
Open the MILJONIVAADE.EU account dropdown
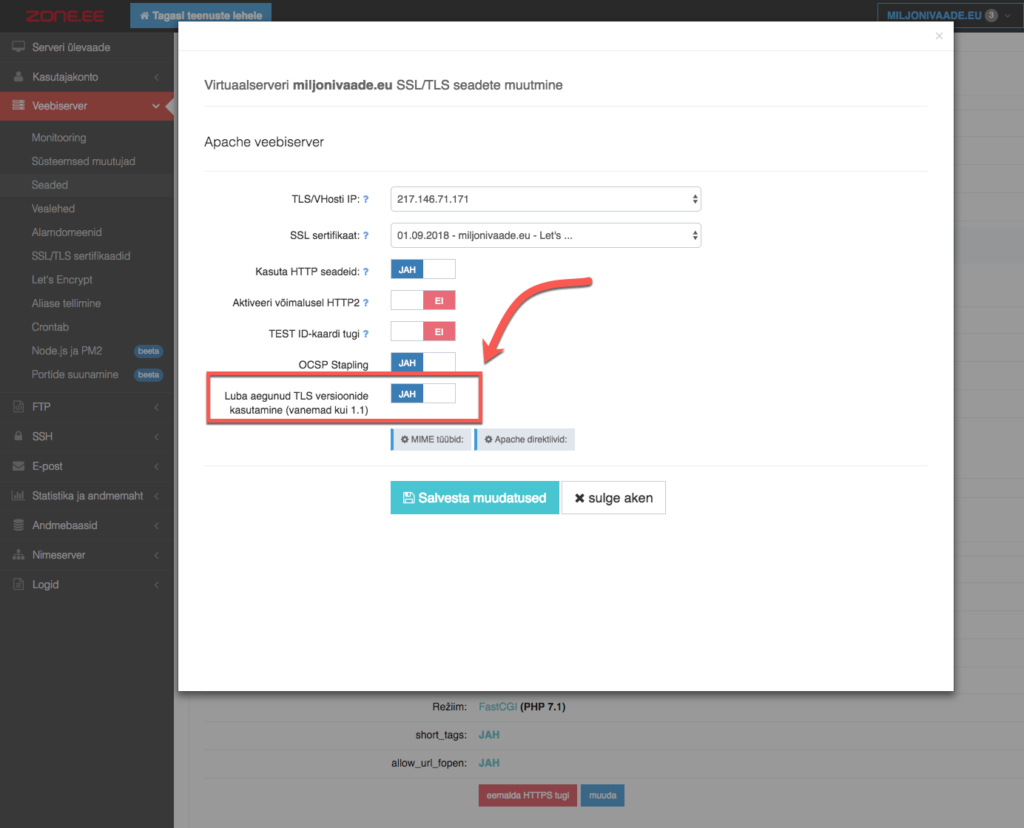[x=949, y=15]
